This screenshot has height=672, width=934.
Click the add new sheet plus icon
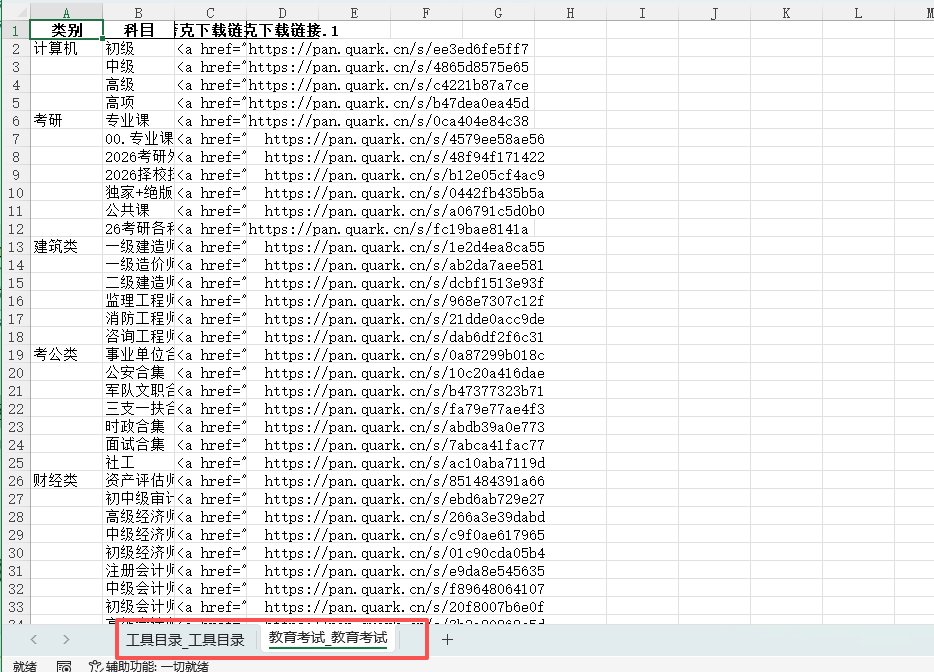447,639
